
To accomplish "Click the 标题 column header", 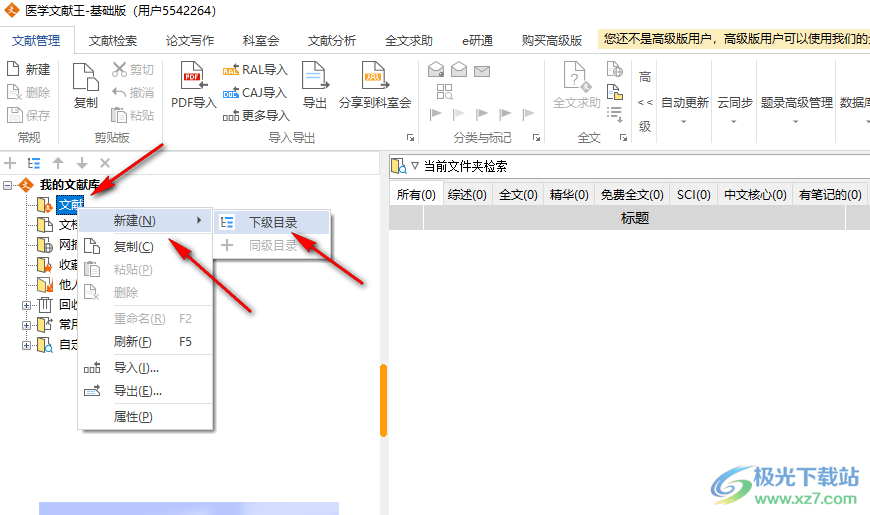I will (634, 218).
